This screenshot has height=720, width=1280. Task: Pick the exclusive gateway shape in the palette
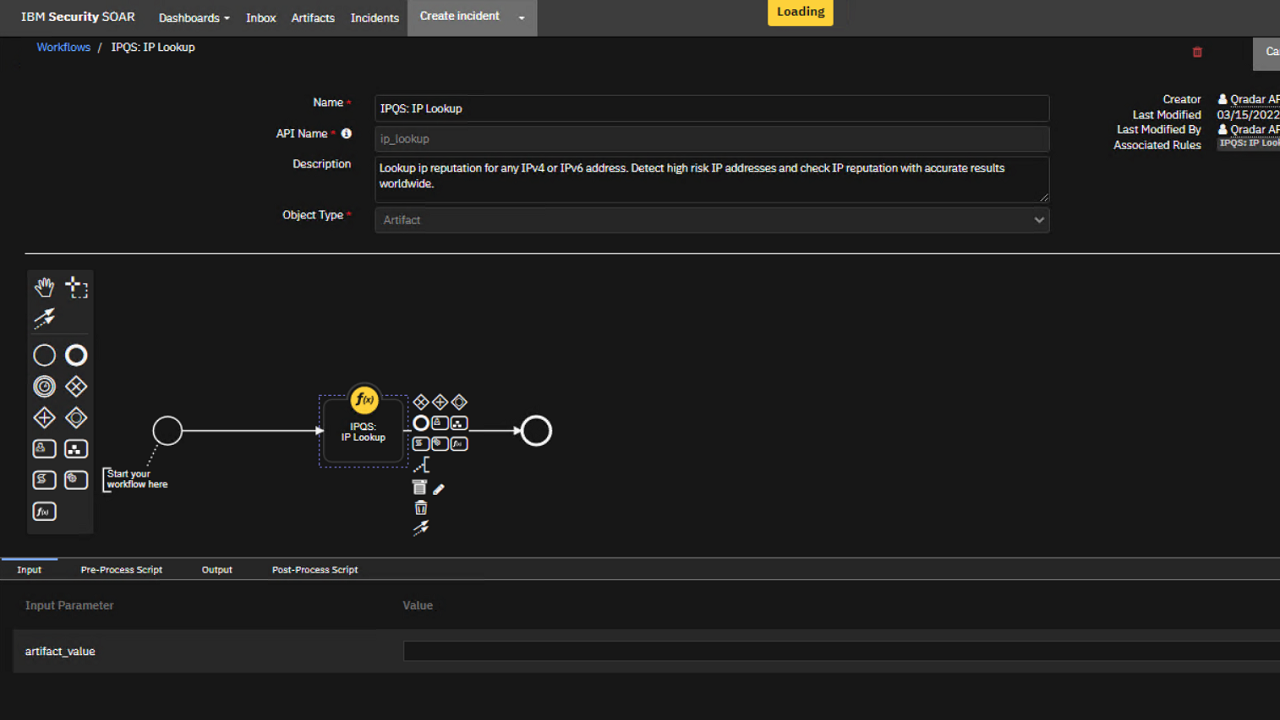76,386
